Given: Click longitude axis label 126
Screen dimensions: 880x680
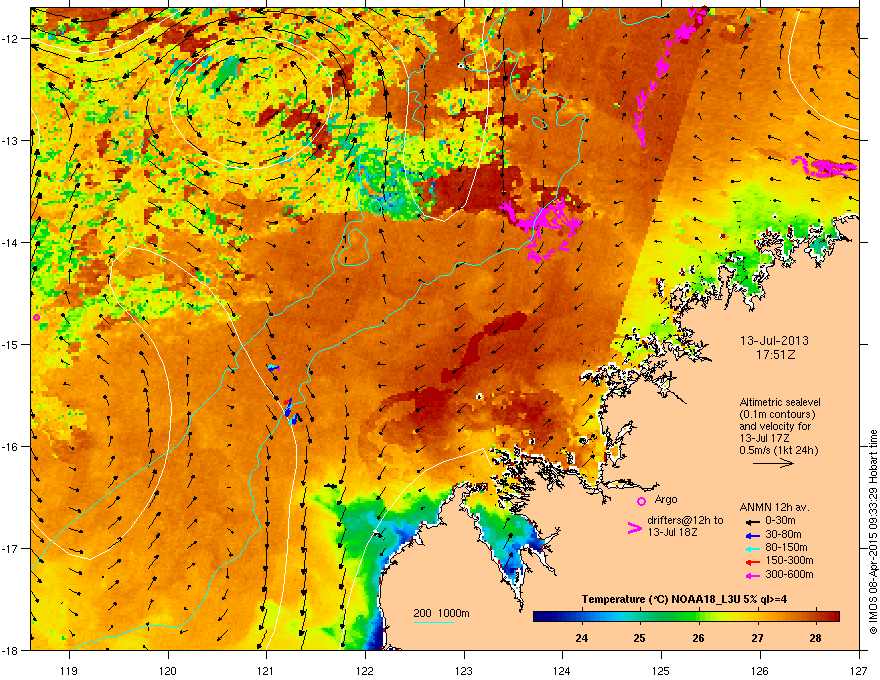Looking at the screenshot, I should pyautogui.click(x=760, y=670).
